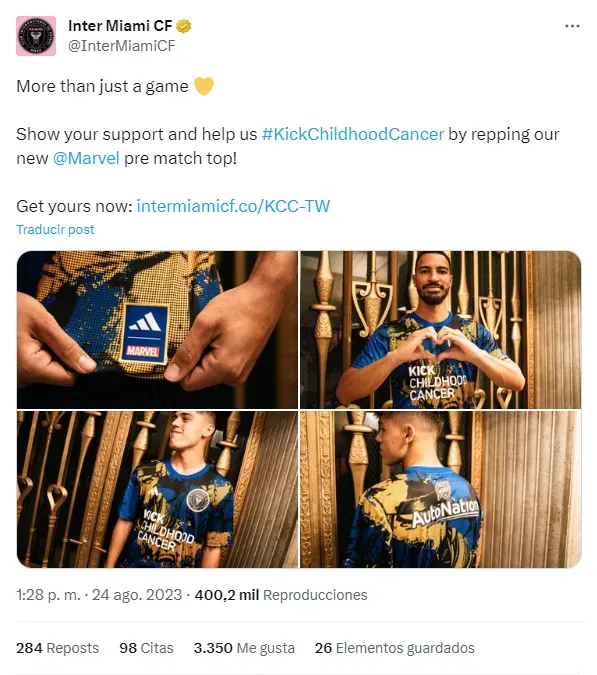Image resolution: width=597 pixels, height=675 pixels.
Task: Click the Inter Miami CF profile avatar
Action: coord(36,36)
